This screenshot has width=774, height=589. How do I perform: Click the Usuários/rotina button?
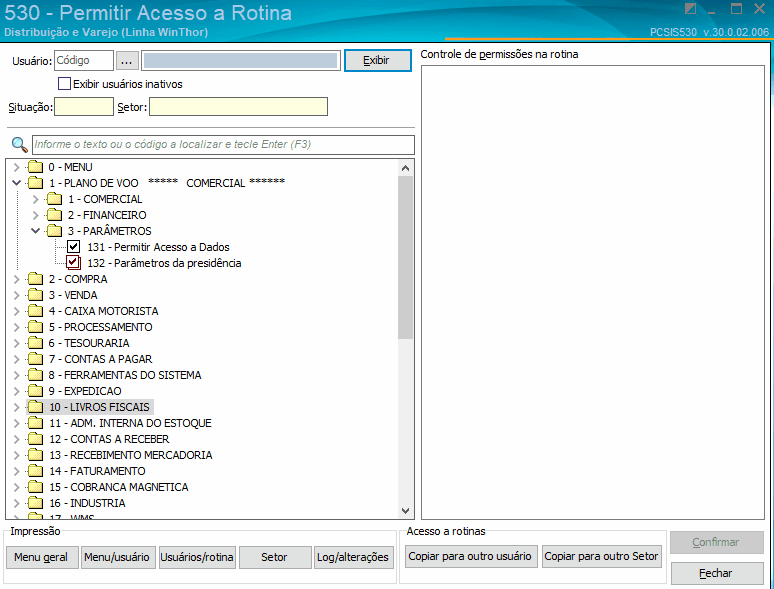click(x=197, y=557)
